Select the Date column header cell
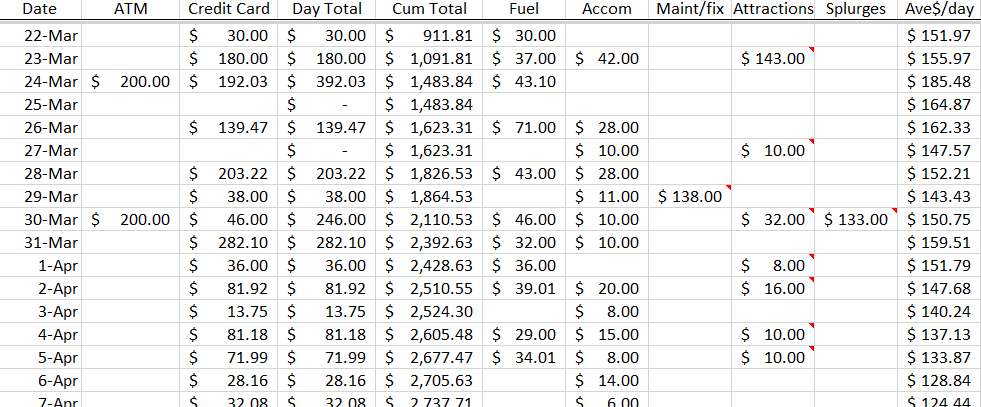This screenshot has height=407, width=981. [x=39, y=9]
